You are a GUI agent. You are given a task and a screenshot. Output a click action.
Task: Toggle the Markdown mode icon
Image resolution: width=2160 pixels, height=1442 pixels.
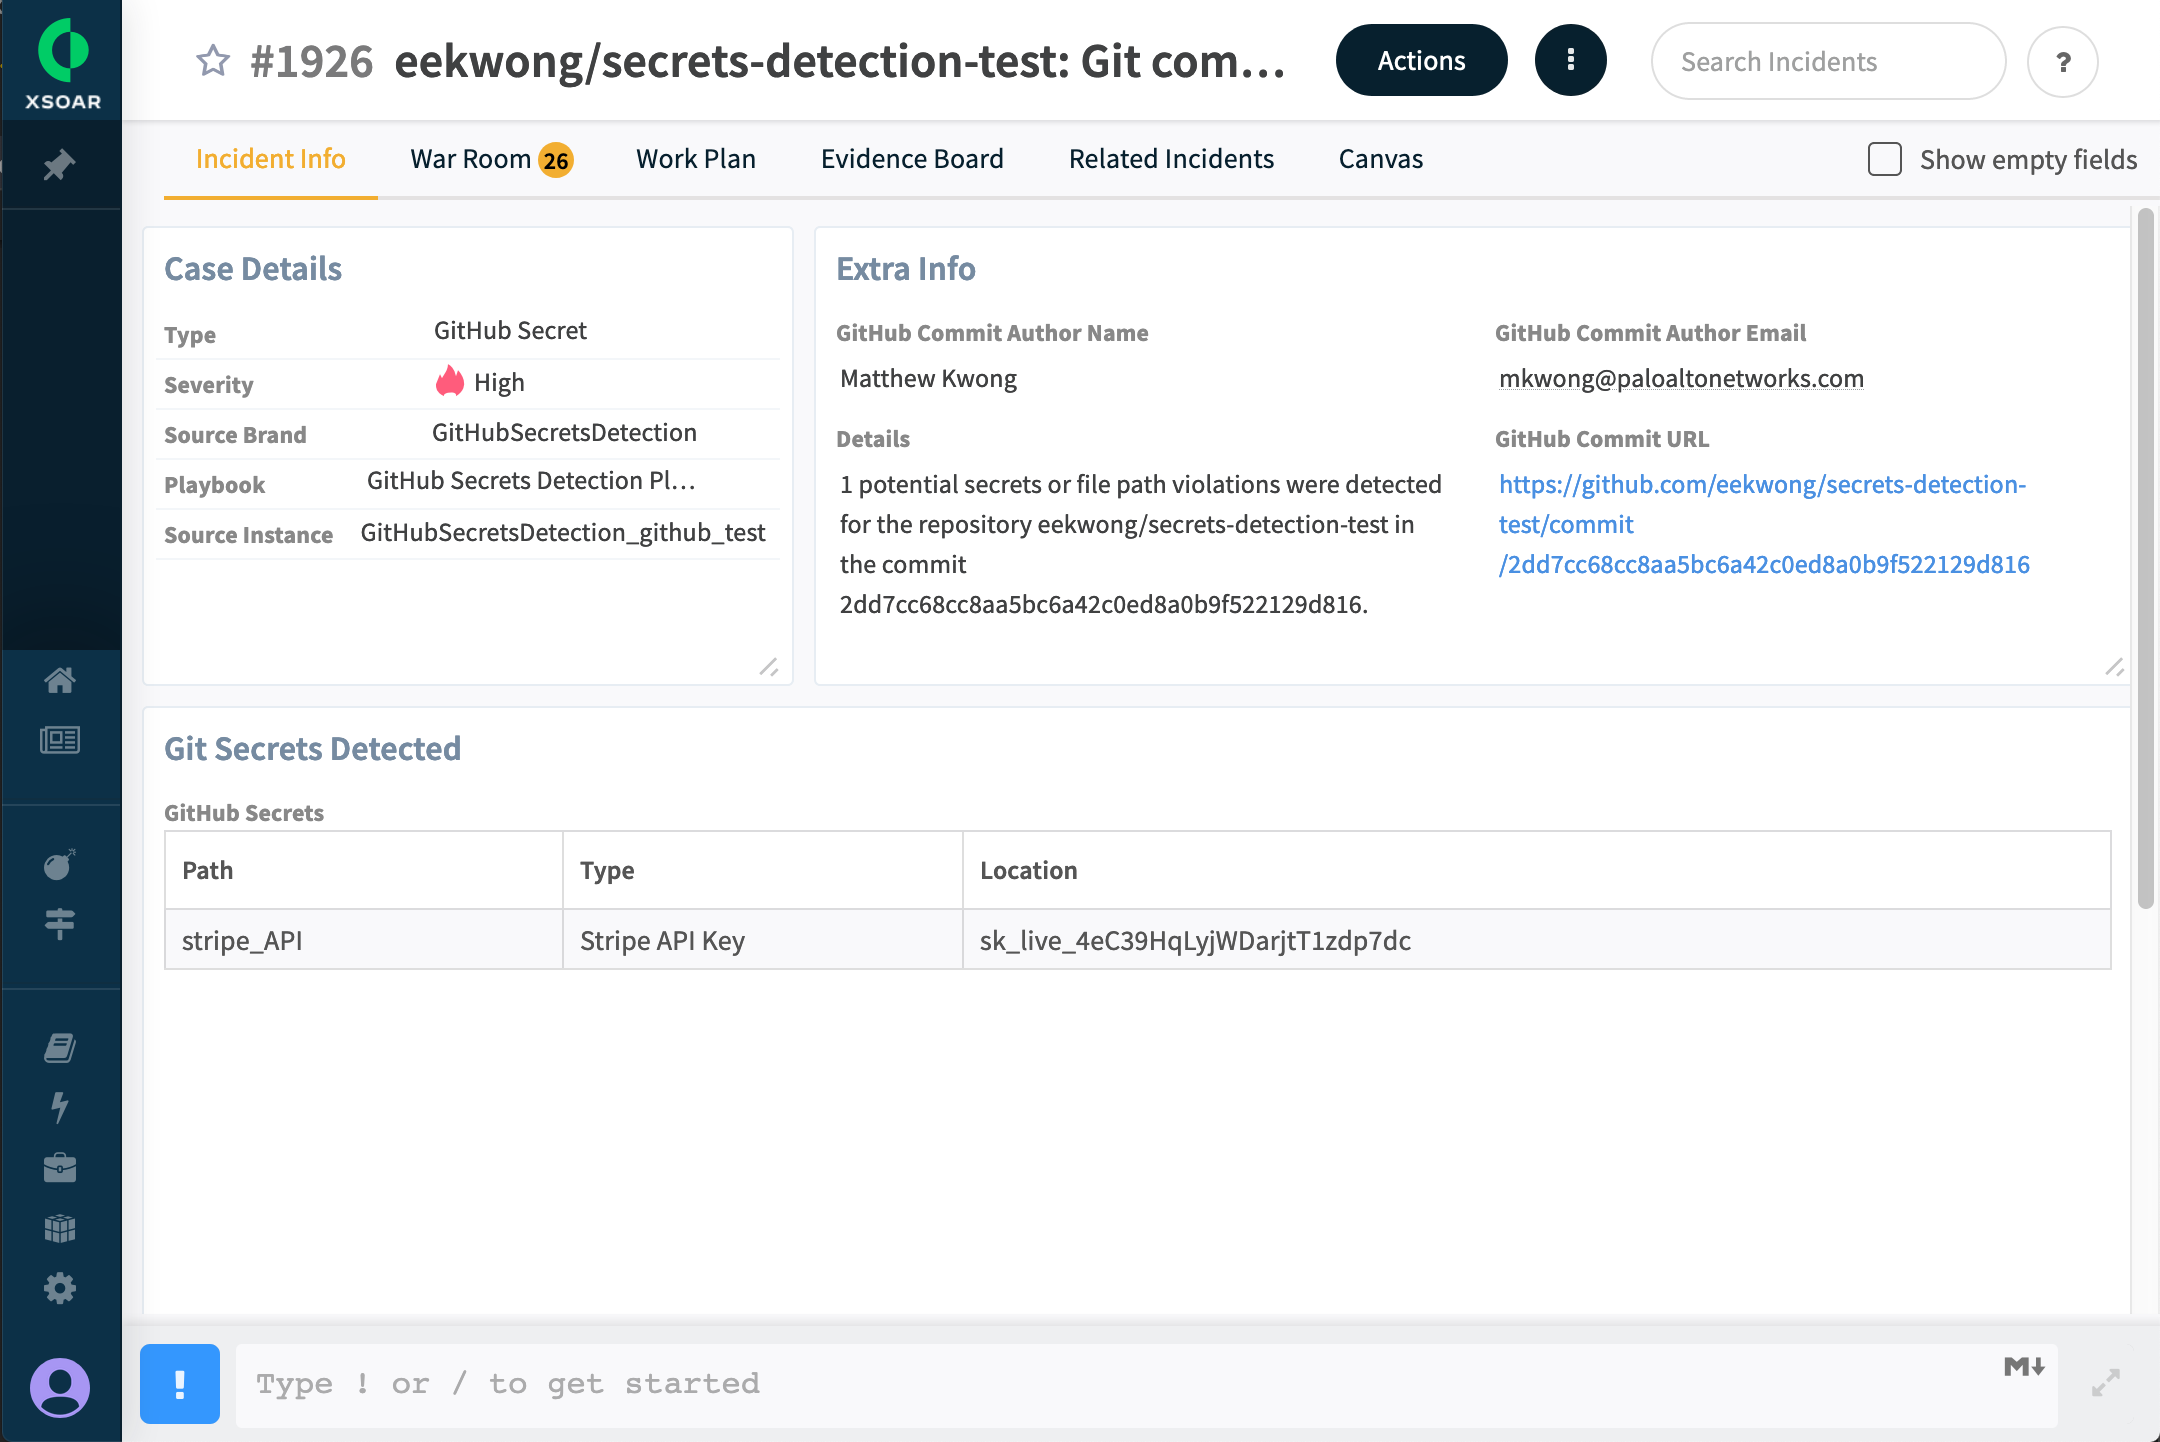click(2023, 1367)
